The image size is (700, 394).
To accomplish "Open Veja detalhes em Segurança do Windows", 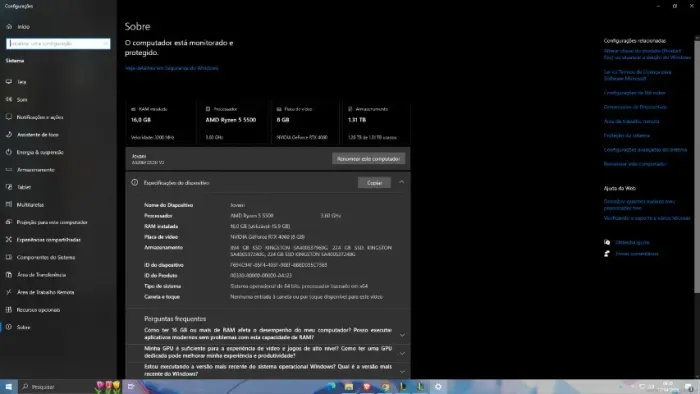I will (x=172, y=68).
